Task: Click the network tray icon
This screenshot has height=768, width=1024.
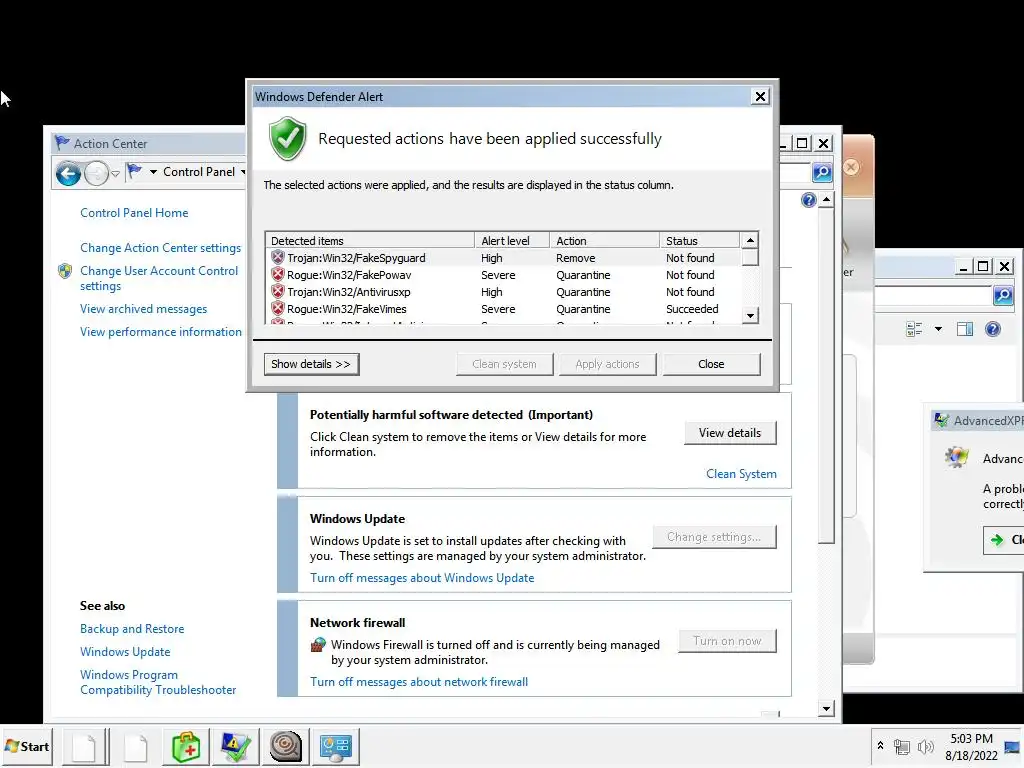Action: pyautogui.click(x=901, y=746)
